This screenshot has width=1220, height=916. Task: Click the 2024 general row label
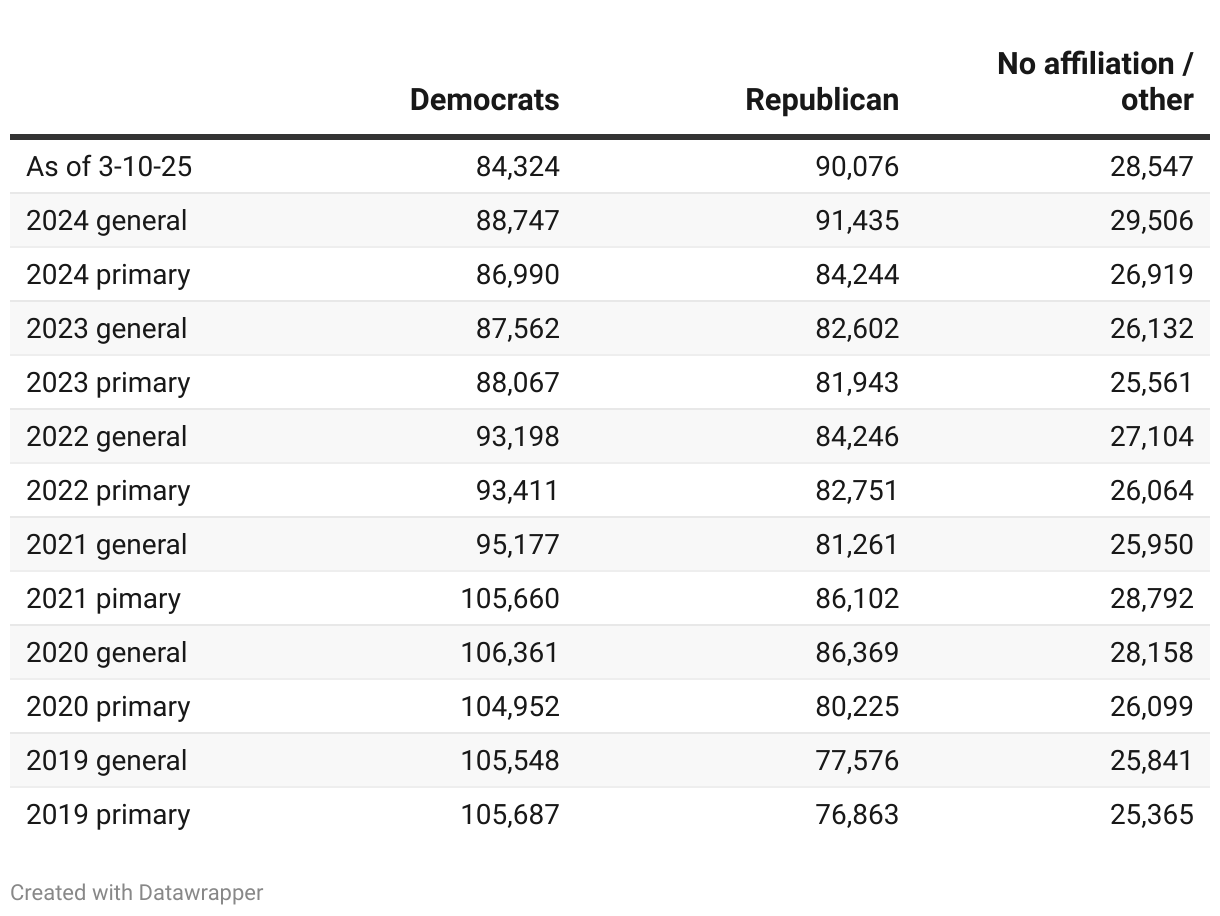point(106,220)
